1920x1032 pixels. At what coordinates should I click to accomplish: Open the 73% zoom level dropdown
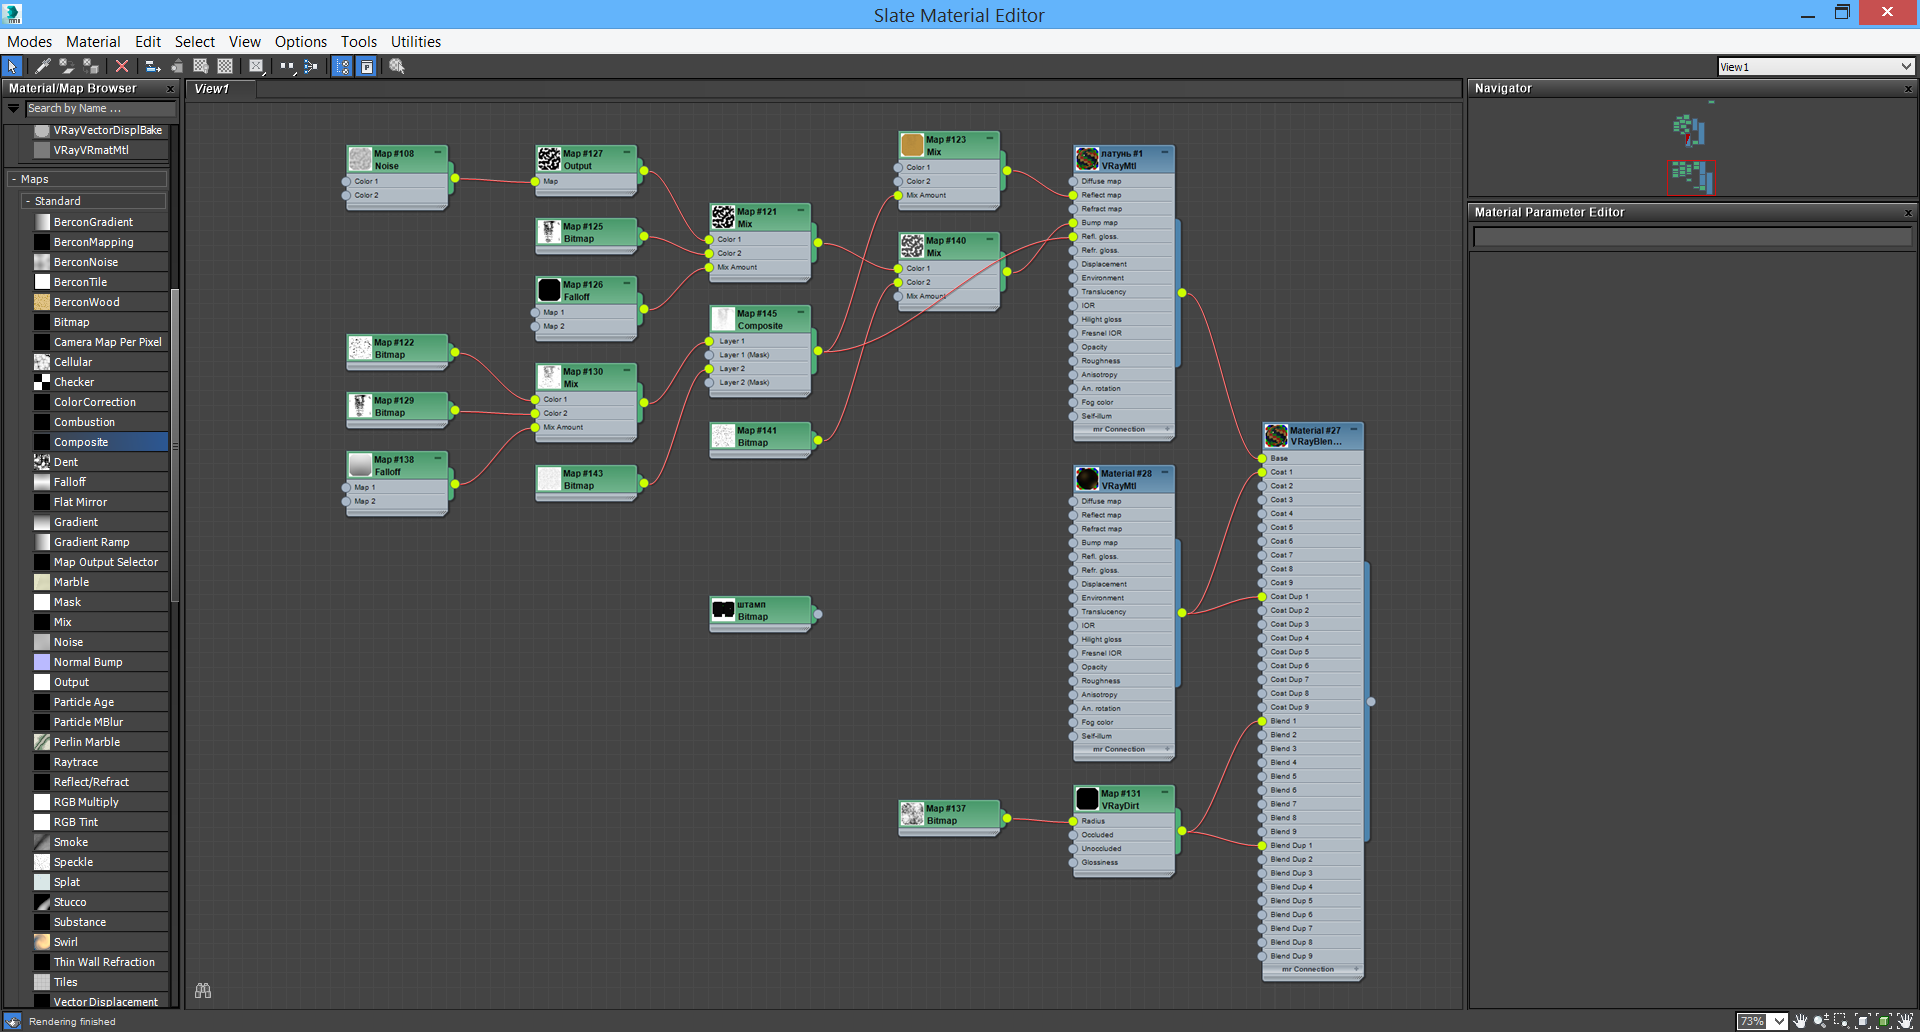(1779, 1021)
